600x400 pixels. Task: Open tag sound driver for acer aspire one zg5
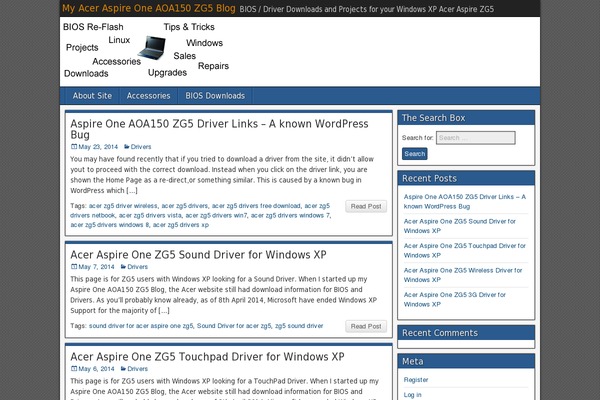coord(141,326)
